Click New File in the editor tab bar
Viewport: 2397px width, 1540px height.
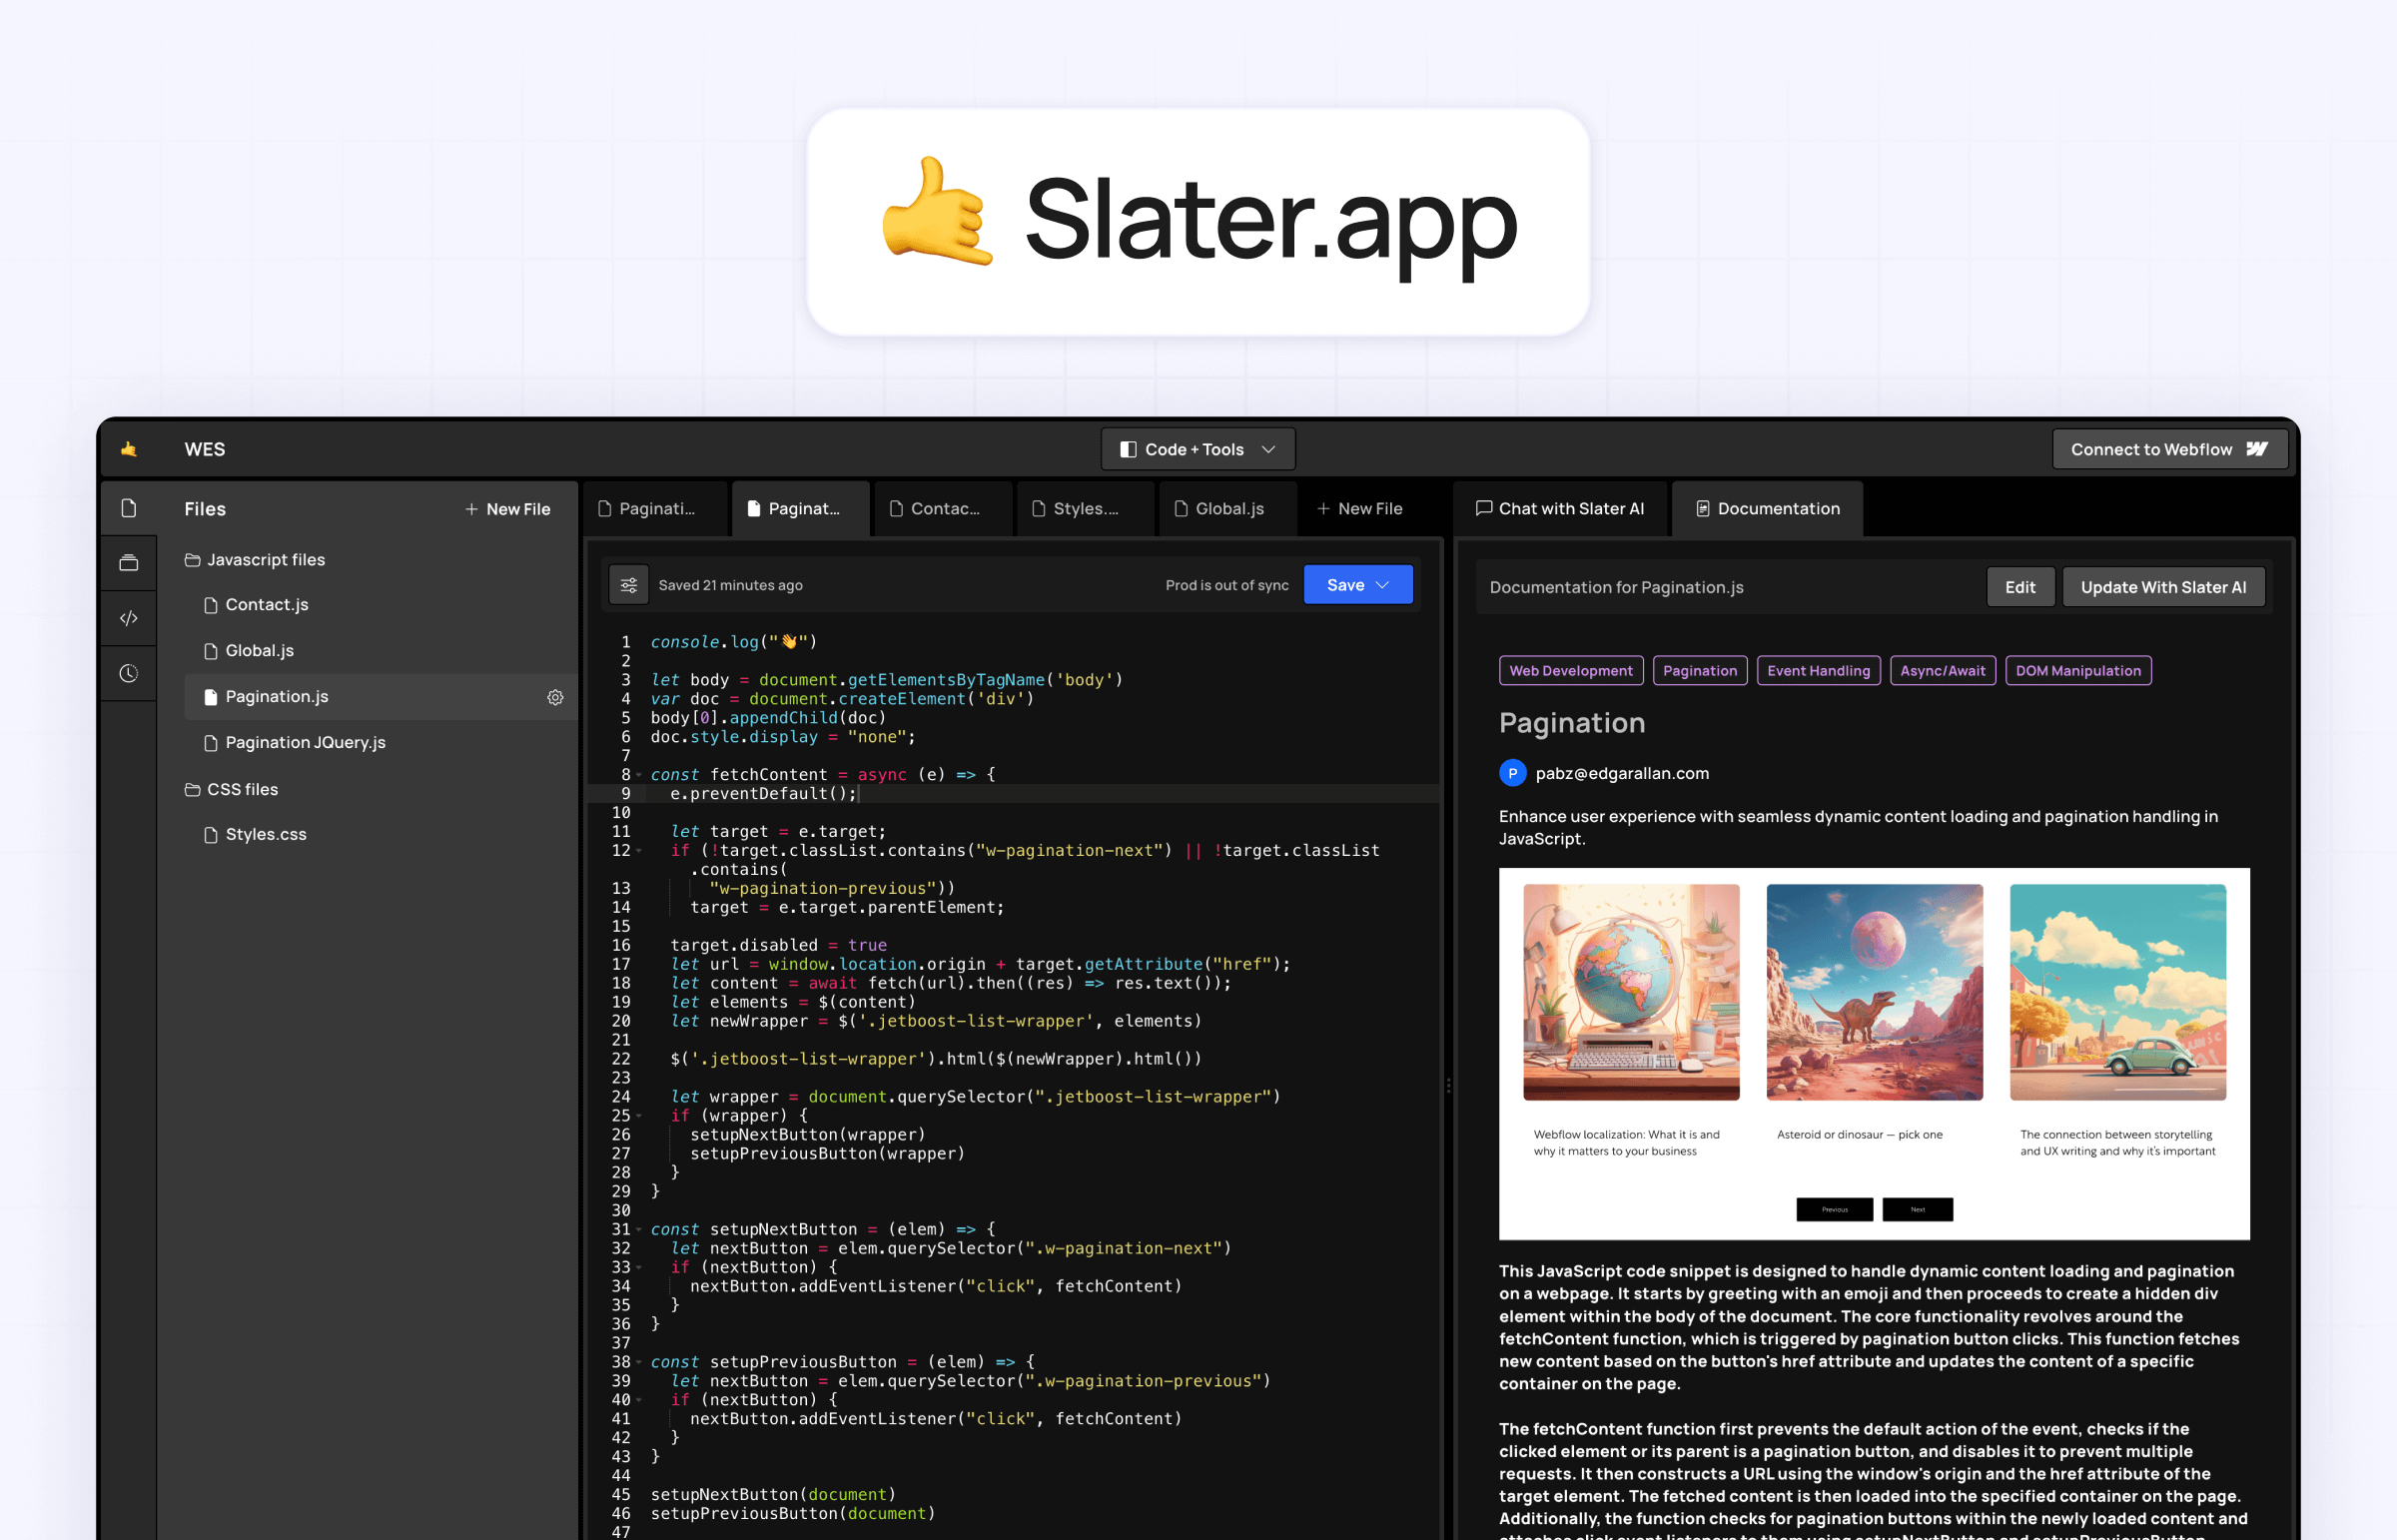(1359, 509)
